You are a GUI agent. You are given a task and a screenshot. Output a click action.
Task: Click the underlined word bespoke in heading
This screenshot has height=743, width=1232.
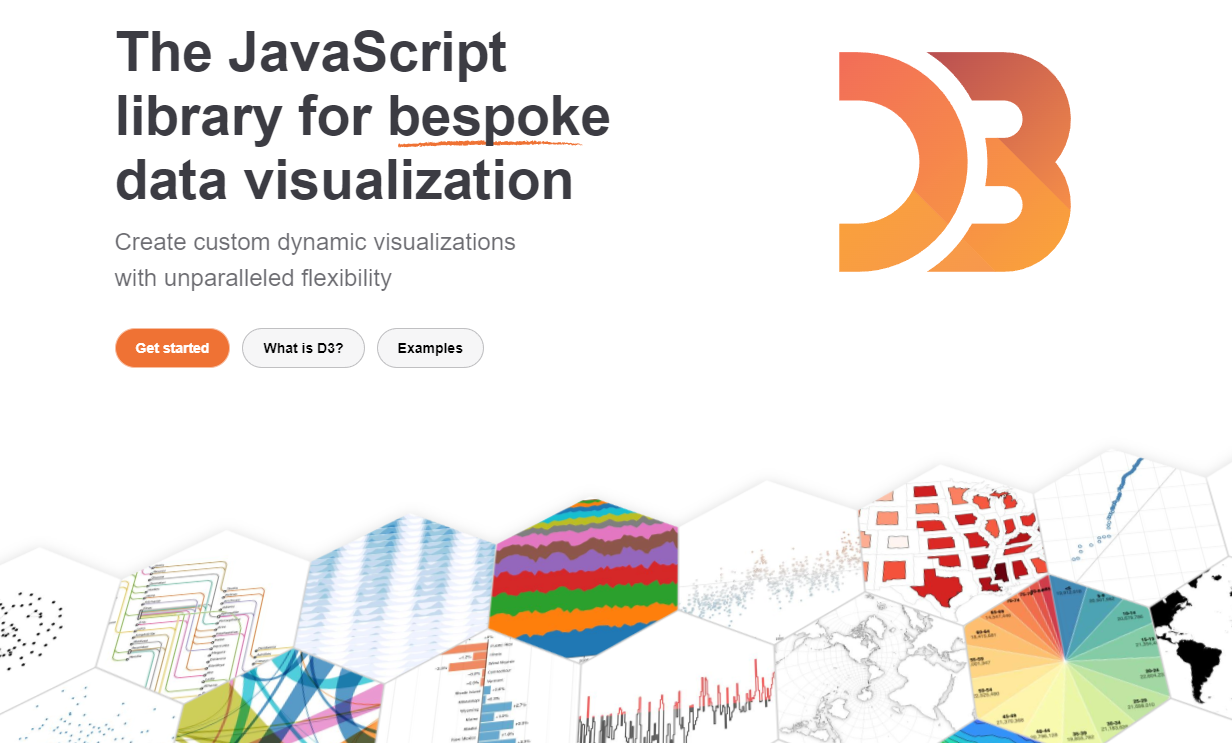coord(498,117)
